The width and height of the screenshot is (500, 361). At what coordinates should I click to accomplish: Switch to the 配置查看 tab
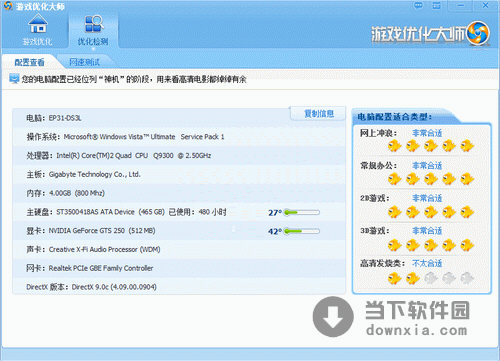pos(29,62)
